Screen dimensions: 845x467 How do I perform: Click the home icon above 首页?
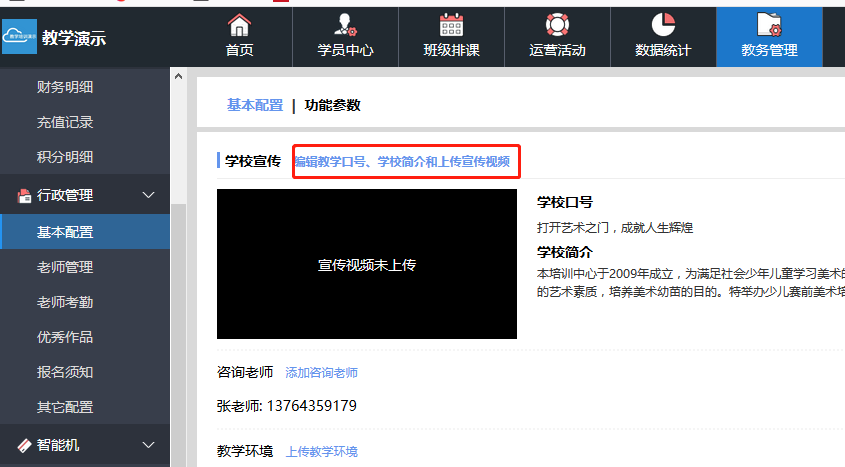(x=239, y=25)
